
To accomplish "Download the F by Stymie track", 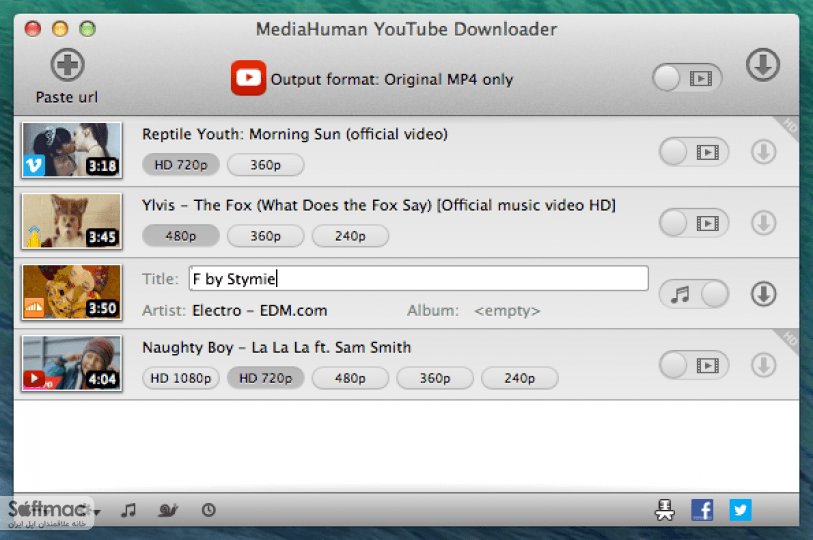I will tap(763, 294).
